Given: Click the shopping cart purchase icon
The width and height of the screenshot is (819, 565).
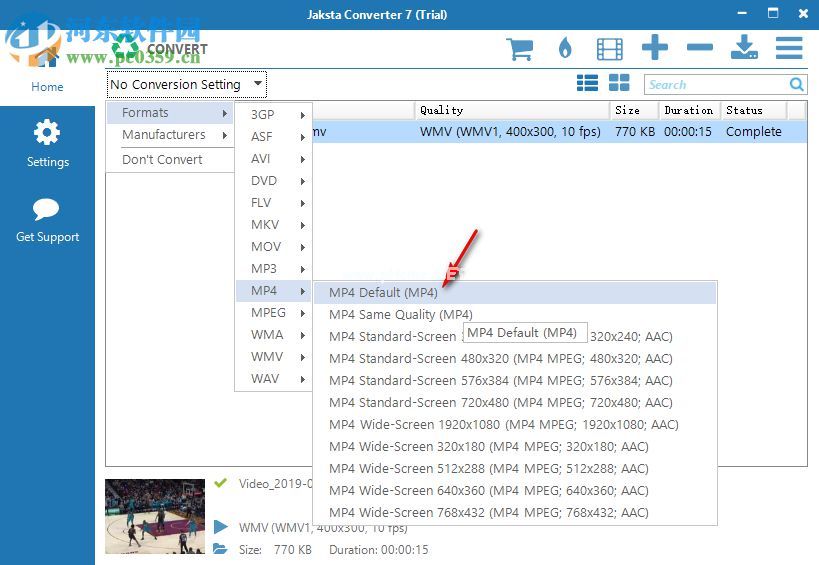Looking at the screenshot, I should coord(519,48).
